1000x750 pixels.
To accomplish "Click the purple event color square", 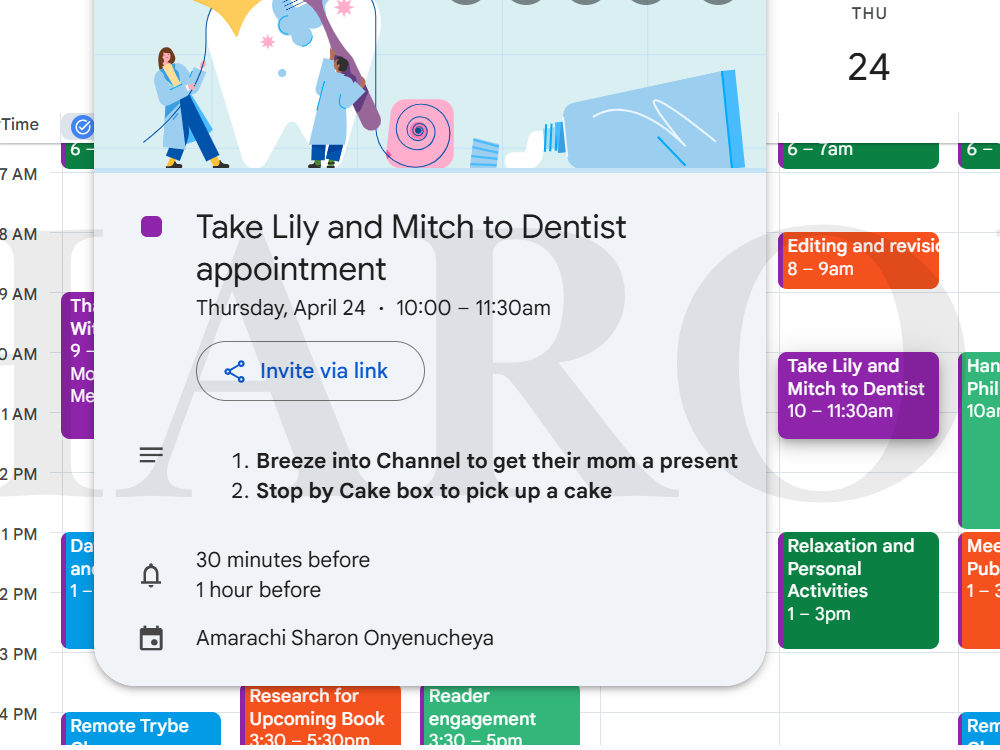I will click(151, 226).
